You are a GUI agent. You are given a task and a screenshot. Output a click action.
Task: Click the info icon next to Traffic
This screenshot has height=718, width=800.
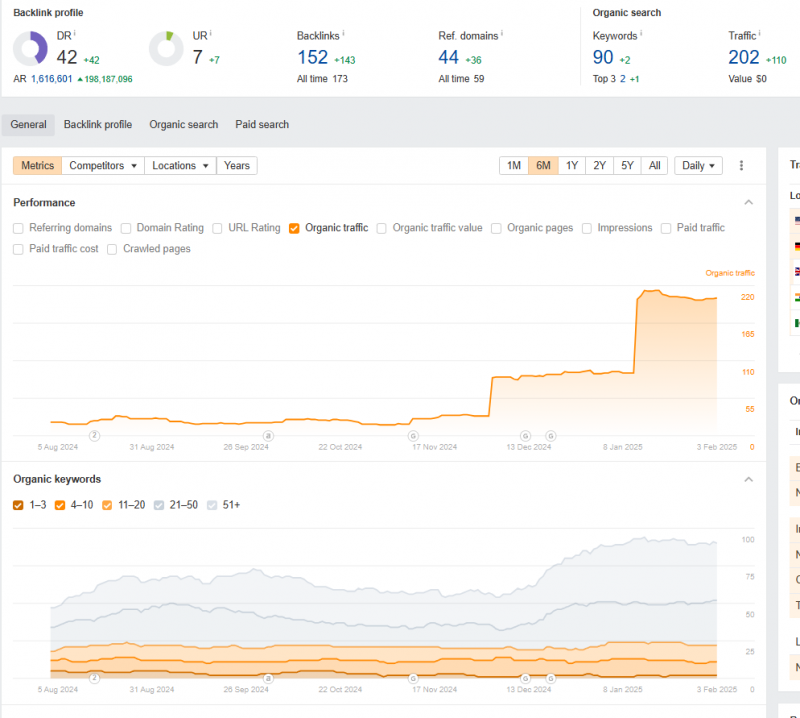tap(761, 33)
